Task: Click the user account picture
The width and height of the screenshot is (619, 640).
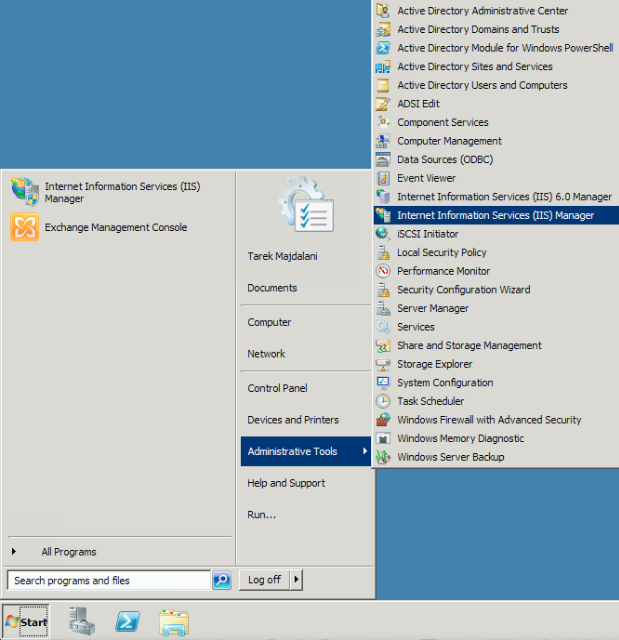Action: pos(306,204)
